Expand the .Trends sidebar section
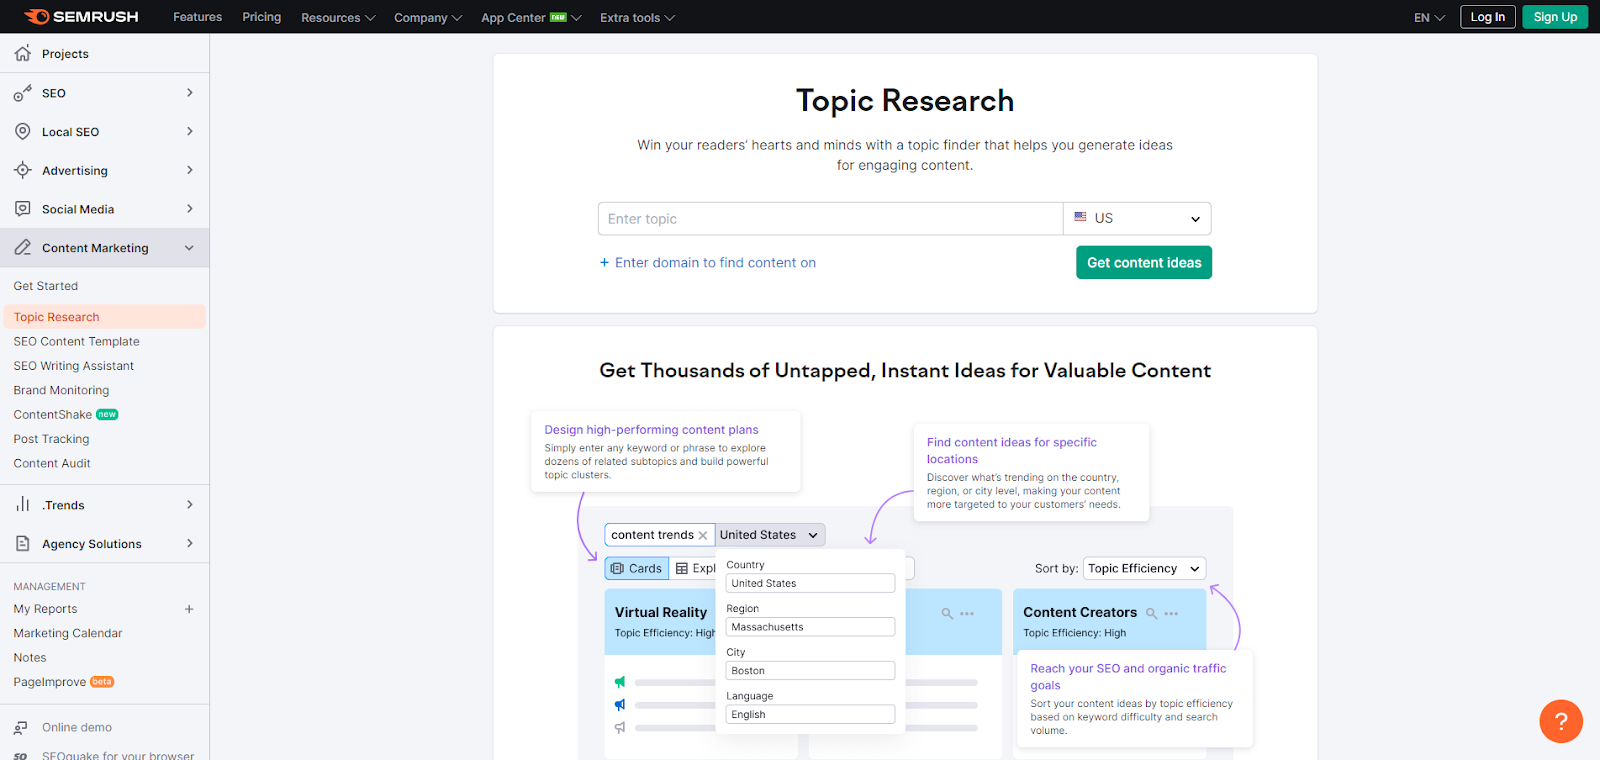The image size is (1600, 760). click(190, 505)
